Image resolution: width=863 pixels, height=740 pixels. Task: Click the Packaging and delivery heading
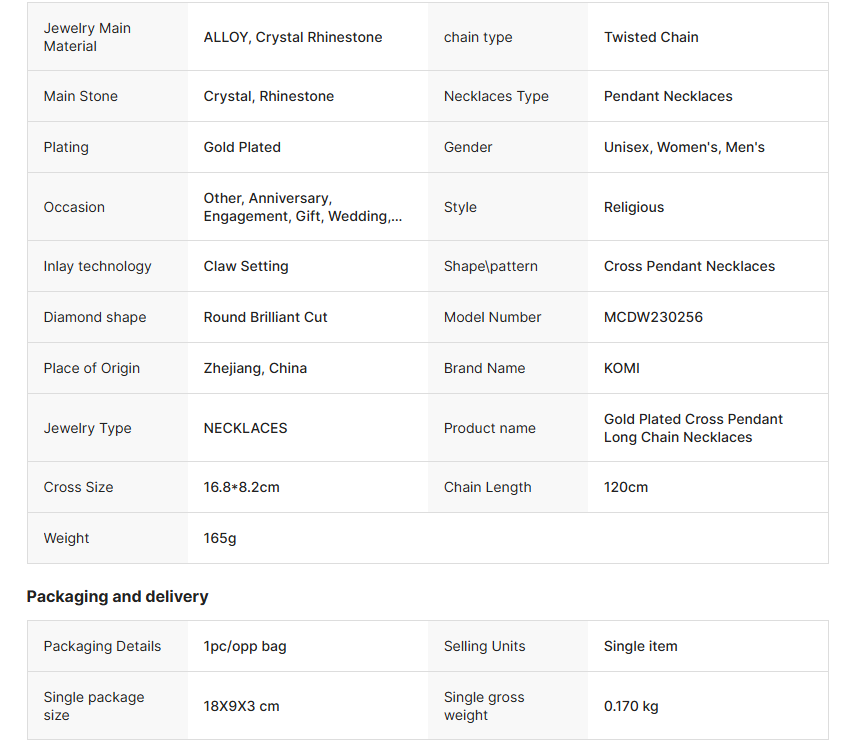[117, 597]
